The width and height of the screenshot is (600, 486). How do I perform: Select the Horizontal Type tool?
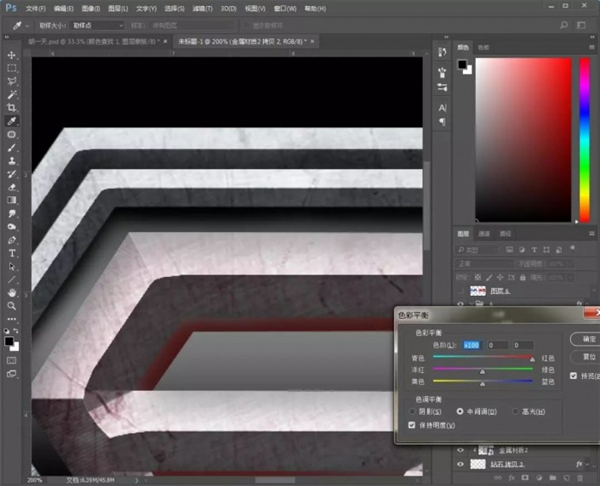pos(12,253)
